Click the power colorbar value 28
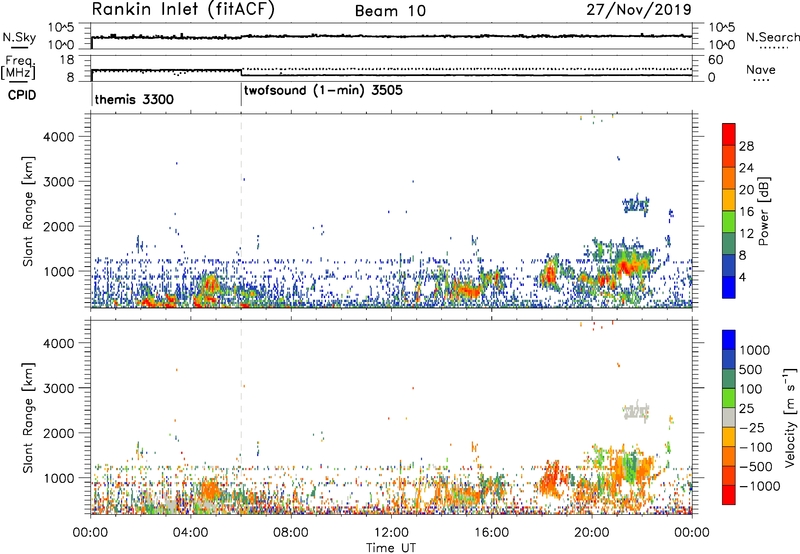The image size is (800, 554). click(746, 146)
